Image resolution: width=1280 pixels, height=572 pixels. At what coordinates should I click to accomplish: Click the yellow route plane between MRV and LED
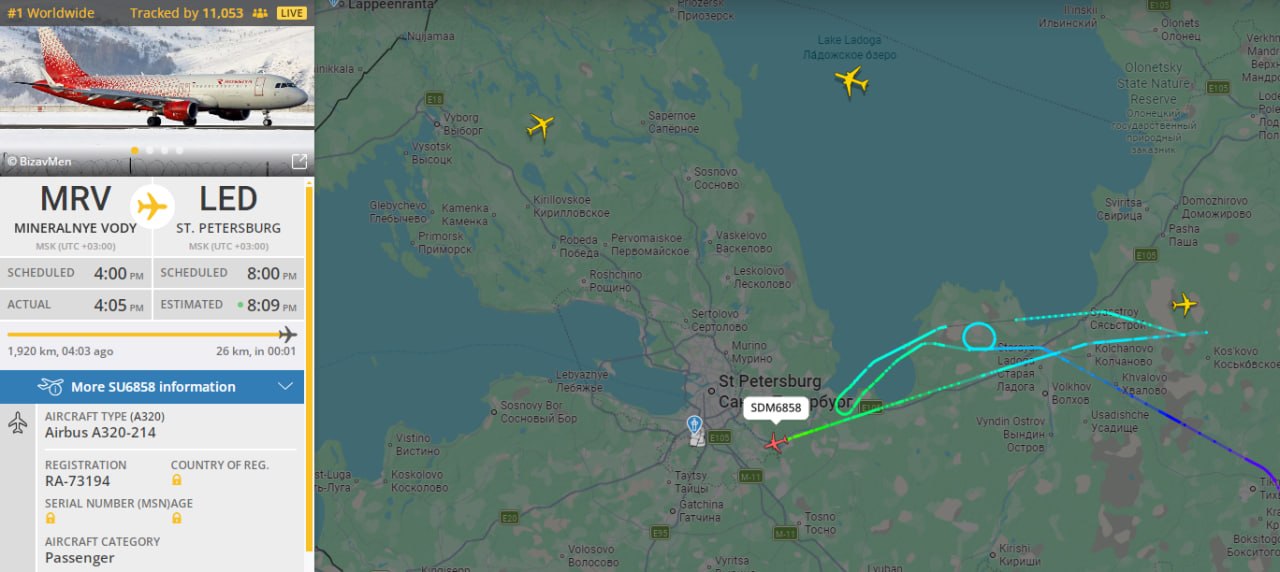152,207
